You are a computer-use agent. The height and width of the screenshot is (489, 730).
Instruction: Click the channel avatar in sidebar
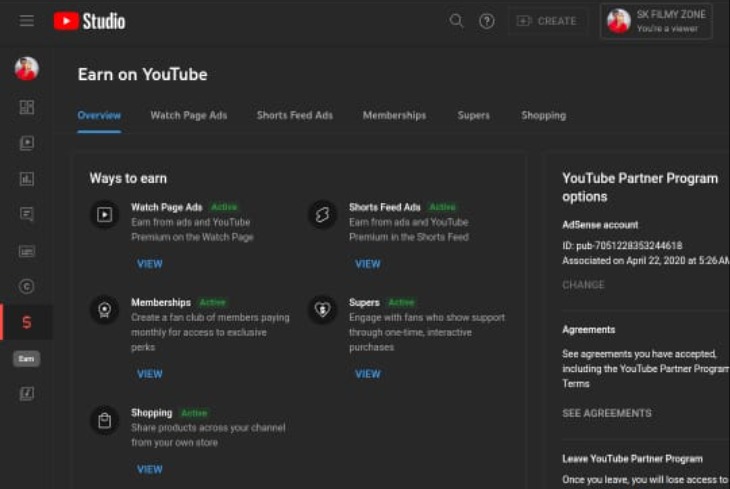point(27,69)
